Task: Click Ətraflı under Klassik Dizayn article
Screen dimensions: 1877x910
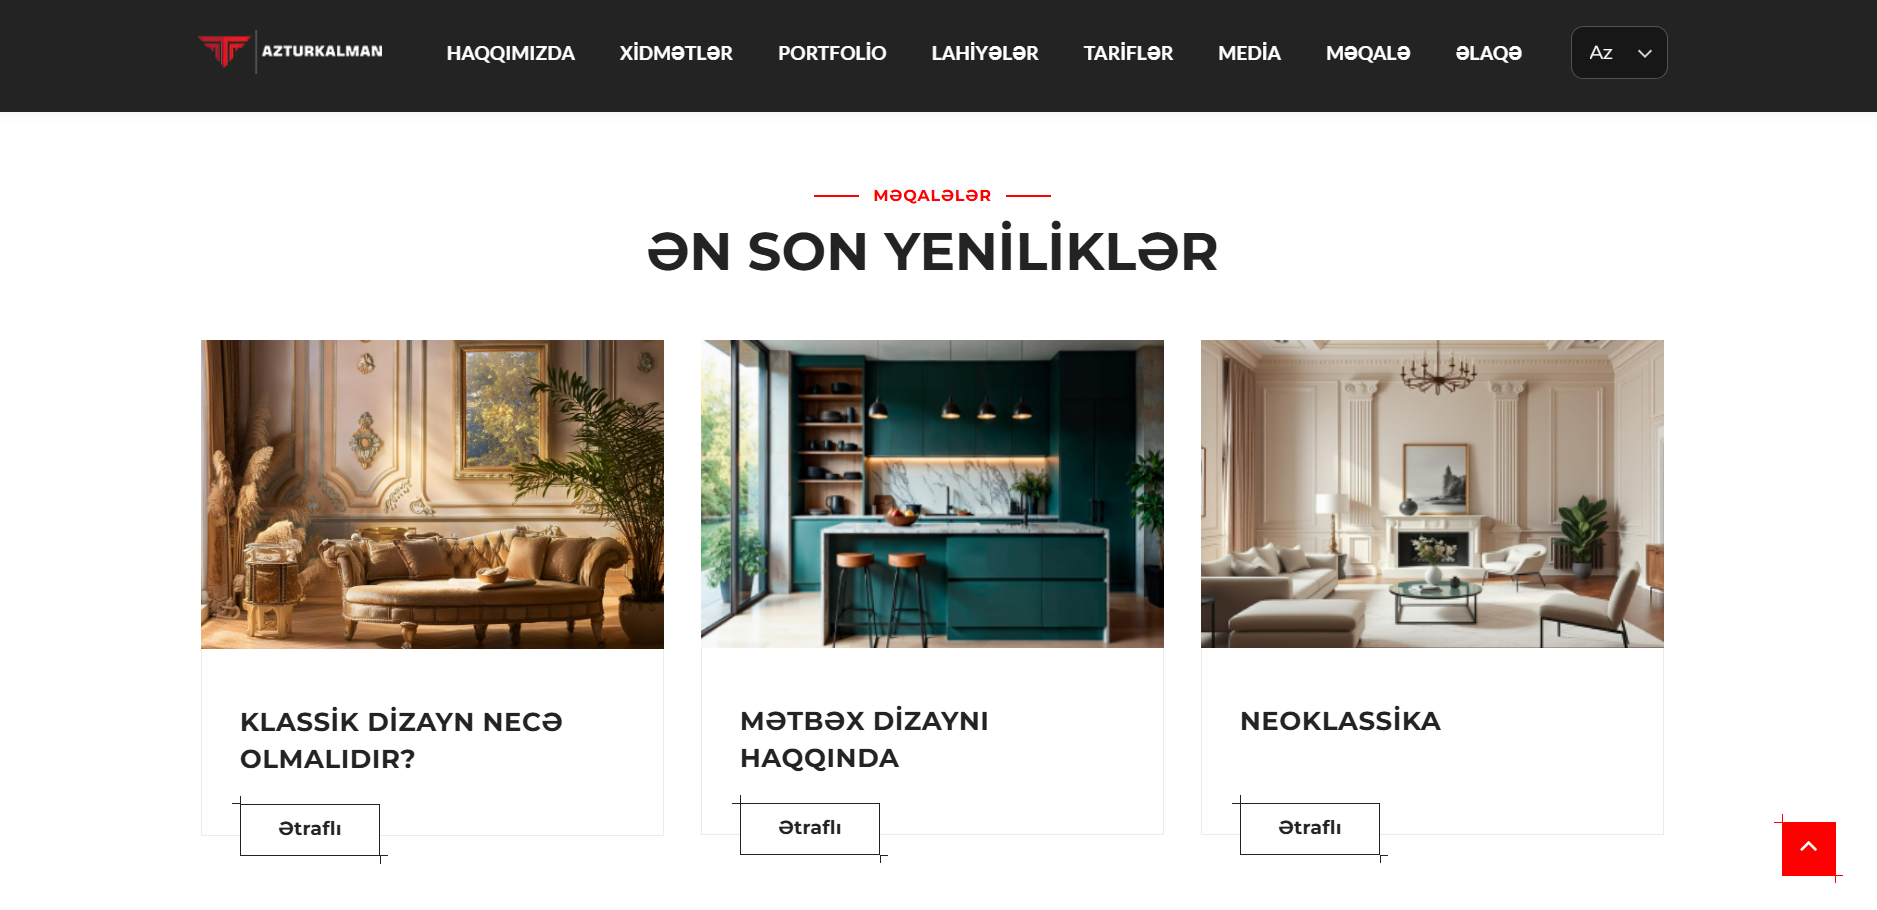Action: (310, 829)
